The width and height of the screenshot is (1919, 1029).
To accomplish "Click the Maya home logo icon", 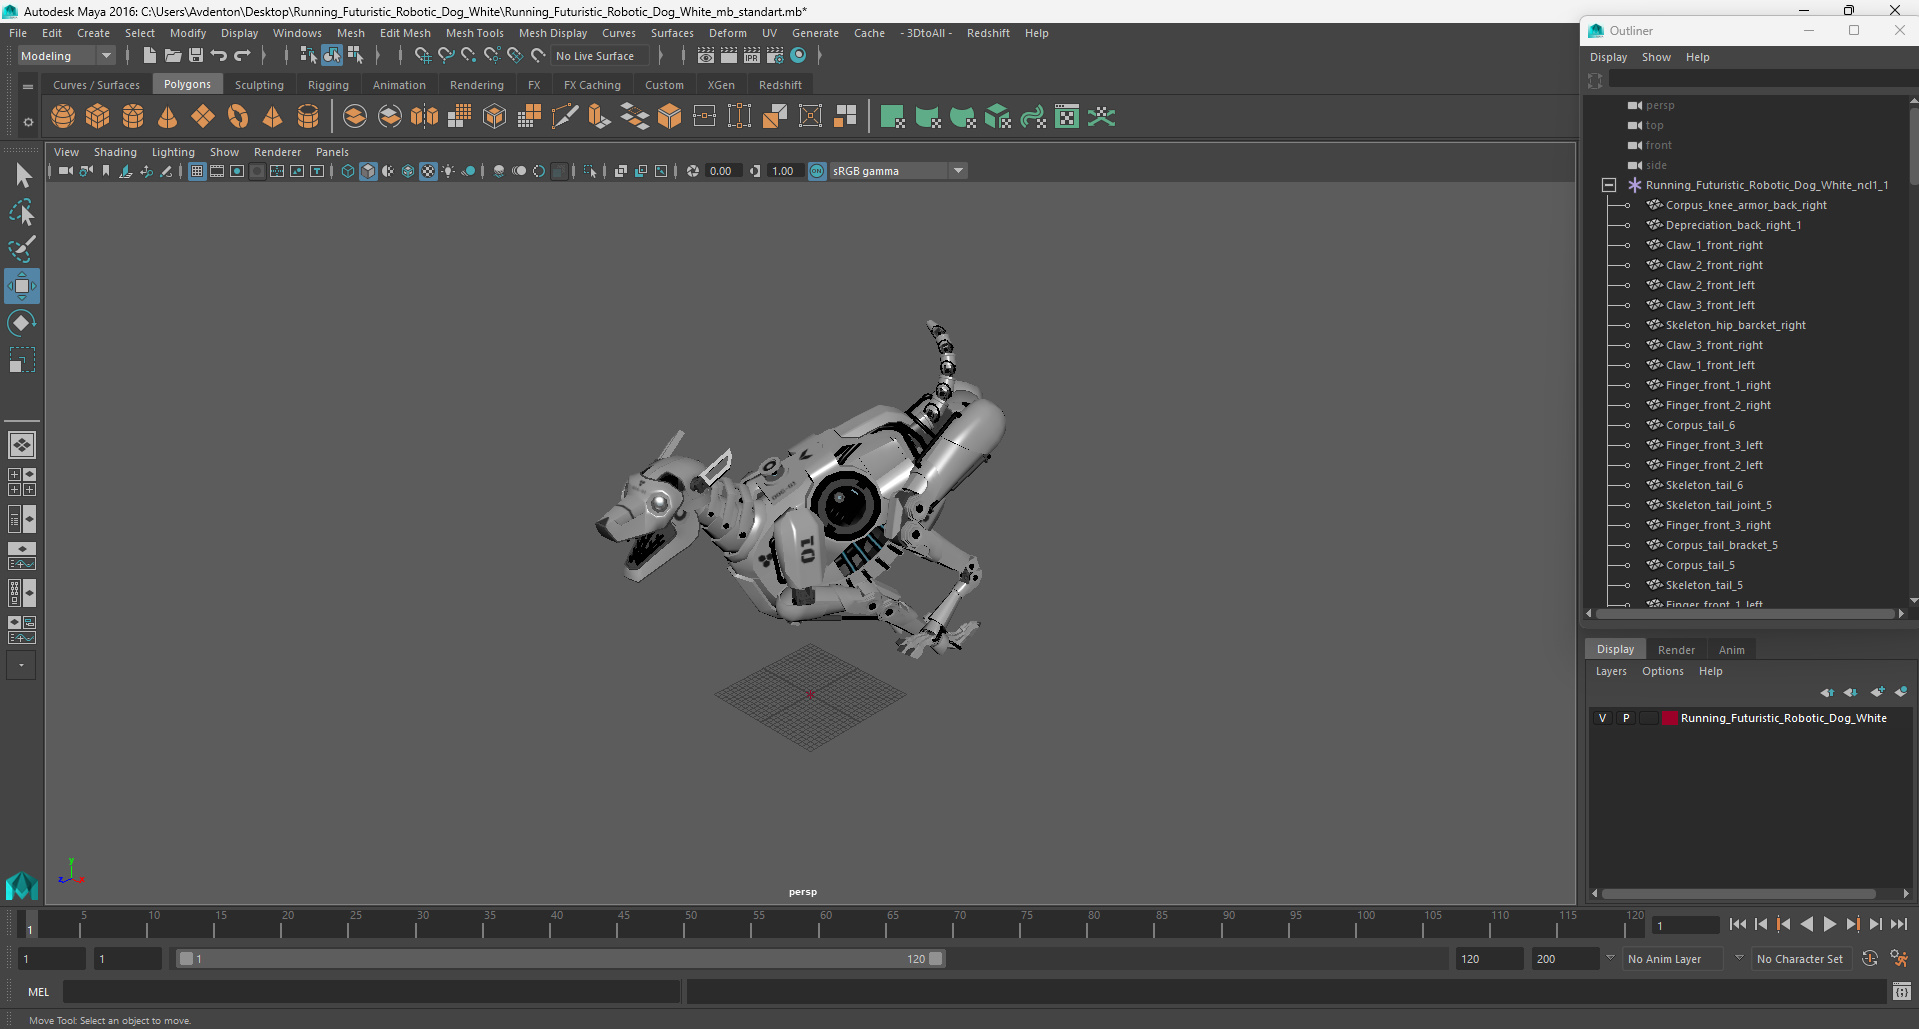I will click(x=22, y=886).
